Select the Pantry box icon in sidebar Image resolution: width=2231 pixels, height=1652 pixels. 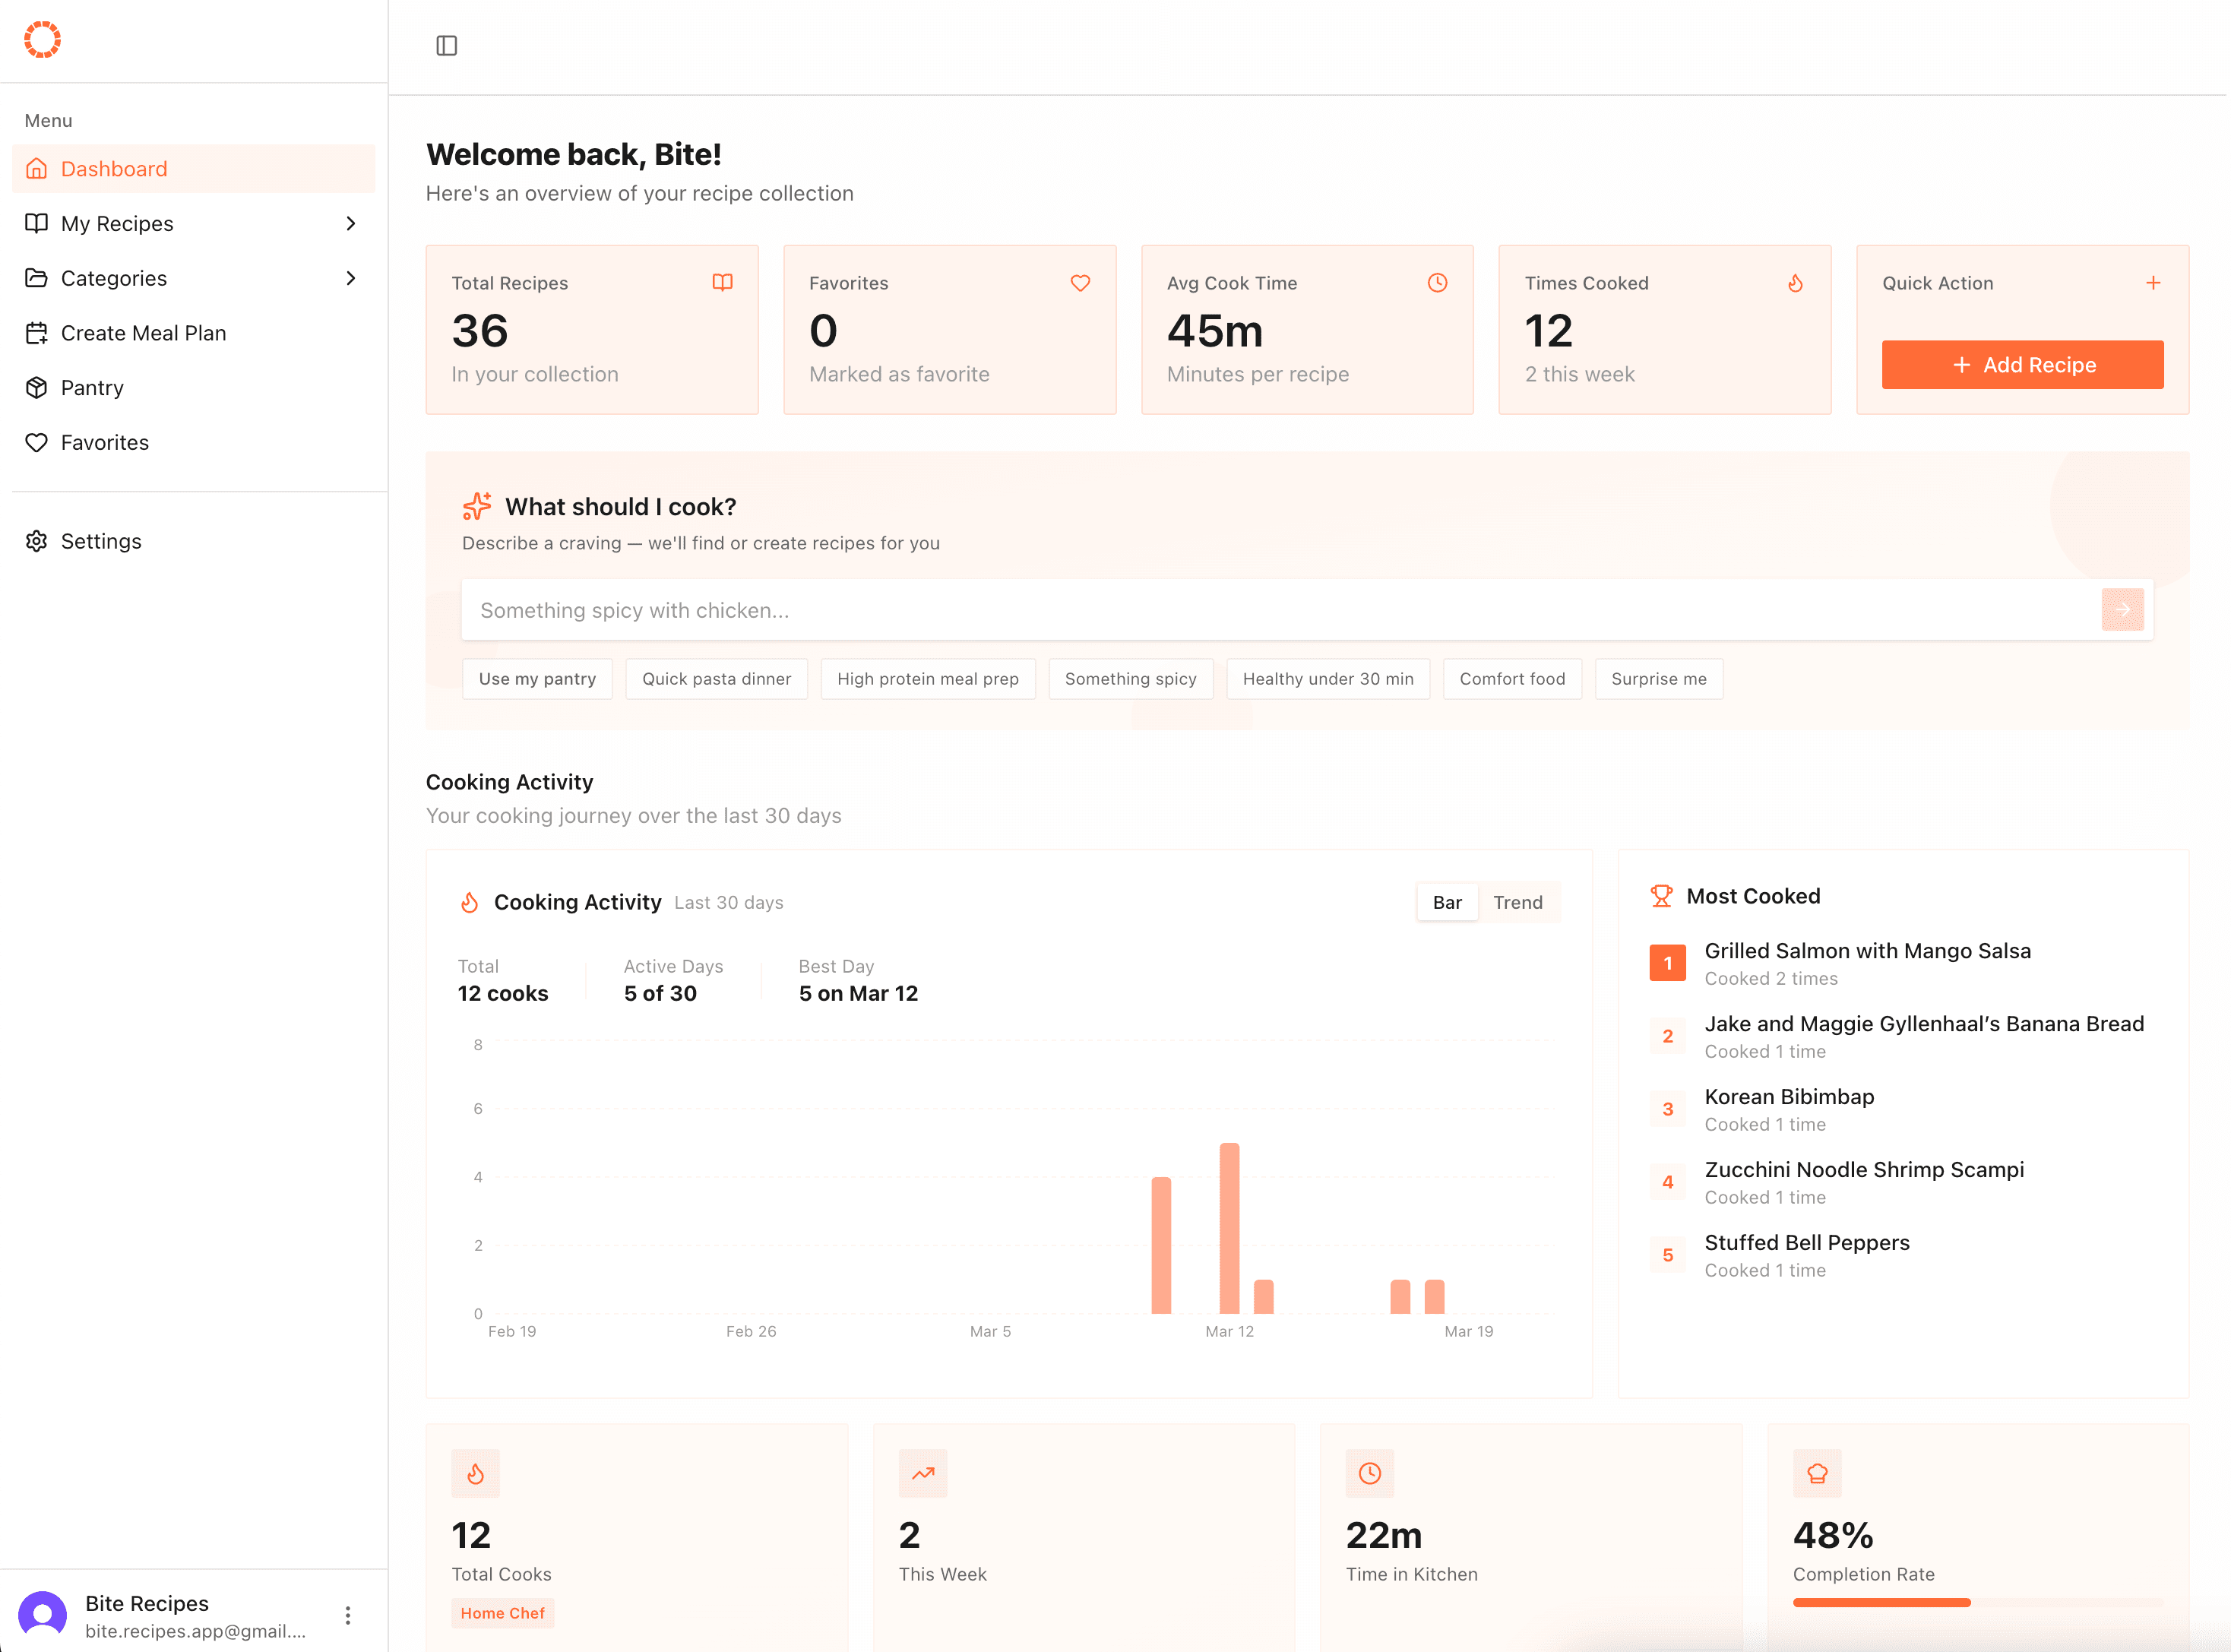(x=36, y=387)
